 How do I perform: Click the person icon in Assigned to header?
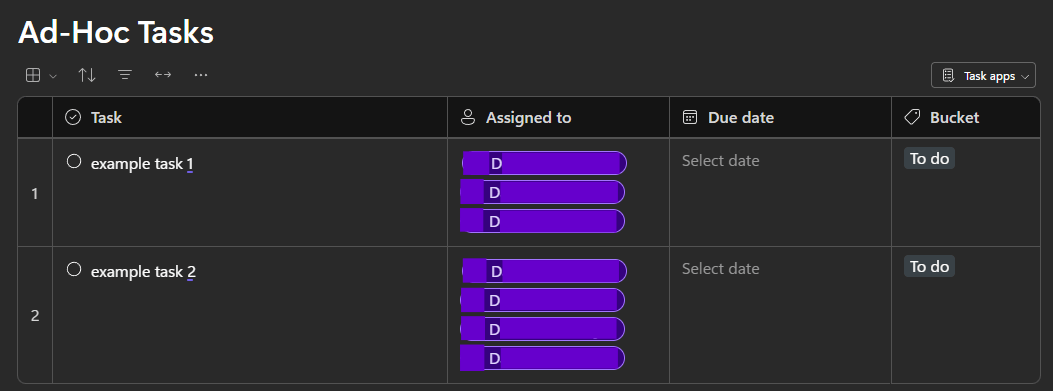[x=467, y=118]
